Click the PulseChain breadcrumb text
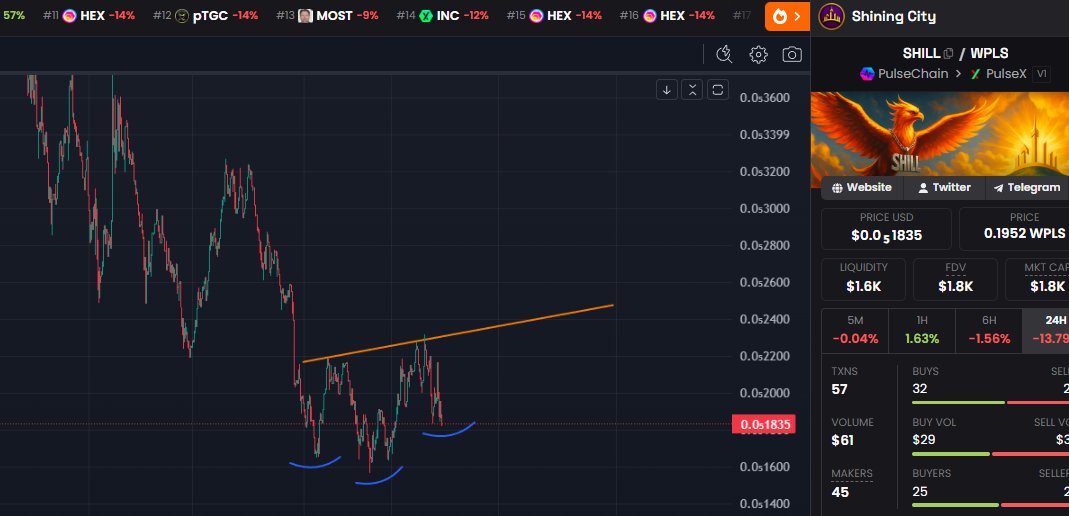The image size is (1069, 516). click(913, 74)
